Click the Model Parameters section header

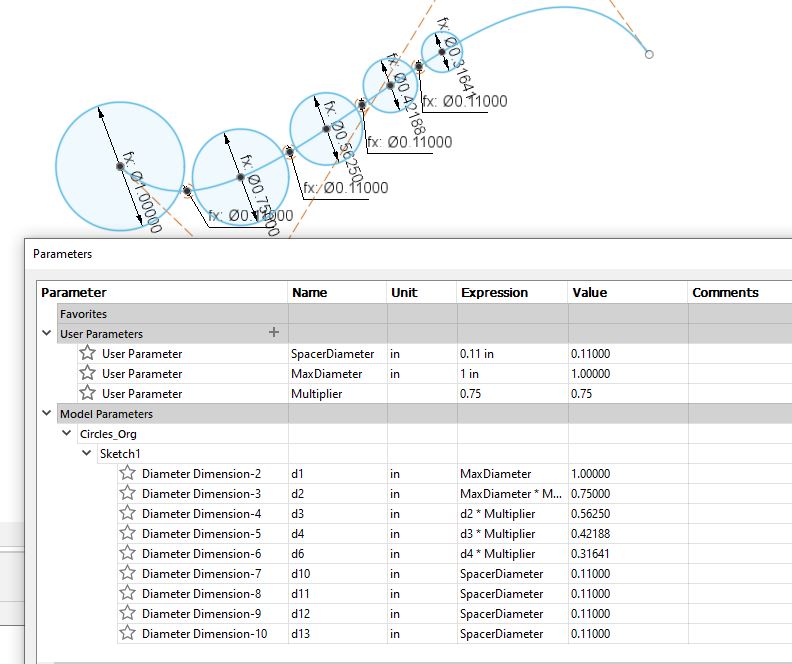(106, 414)
